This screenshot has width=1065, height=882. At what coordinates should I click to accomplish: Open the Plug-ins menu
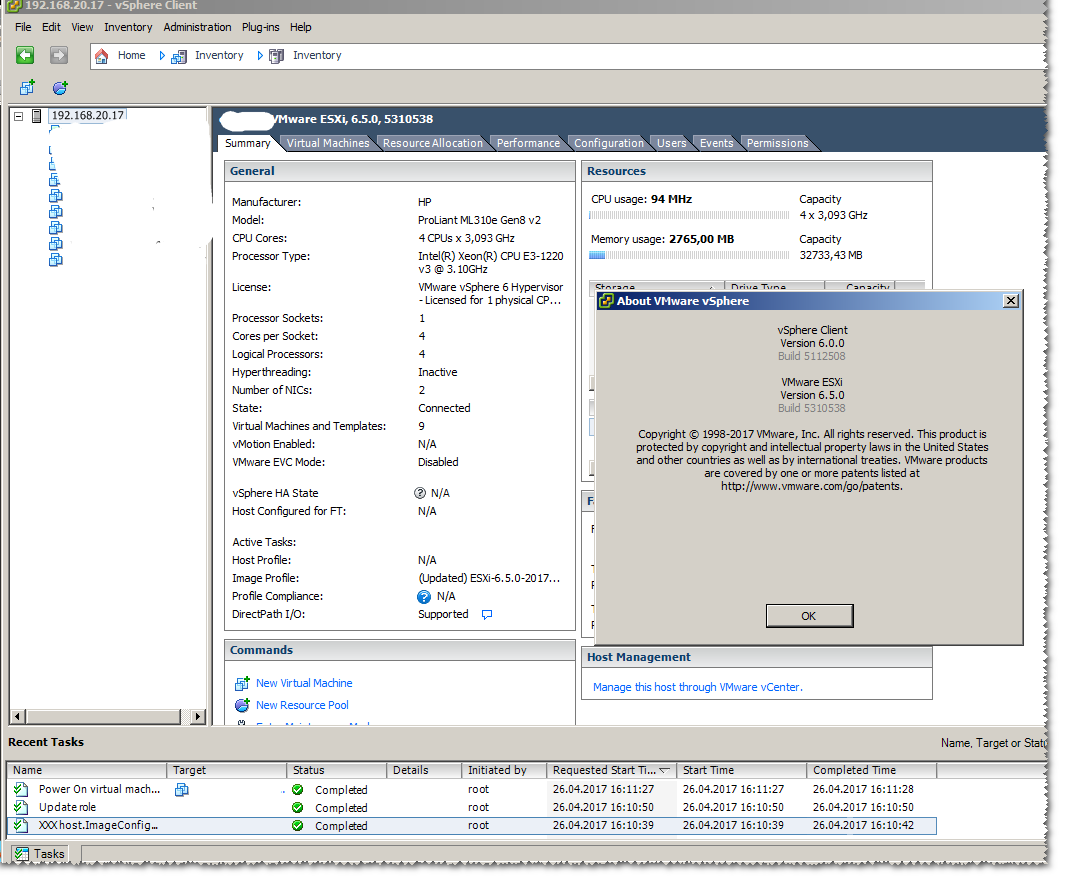(x=260, y=27)
